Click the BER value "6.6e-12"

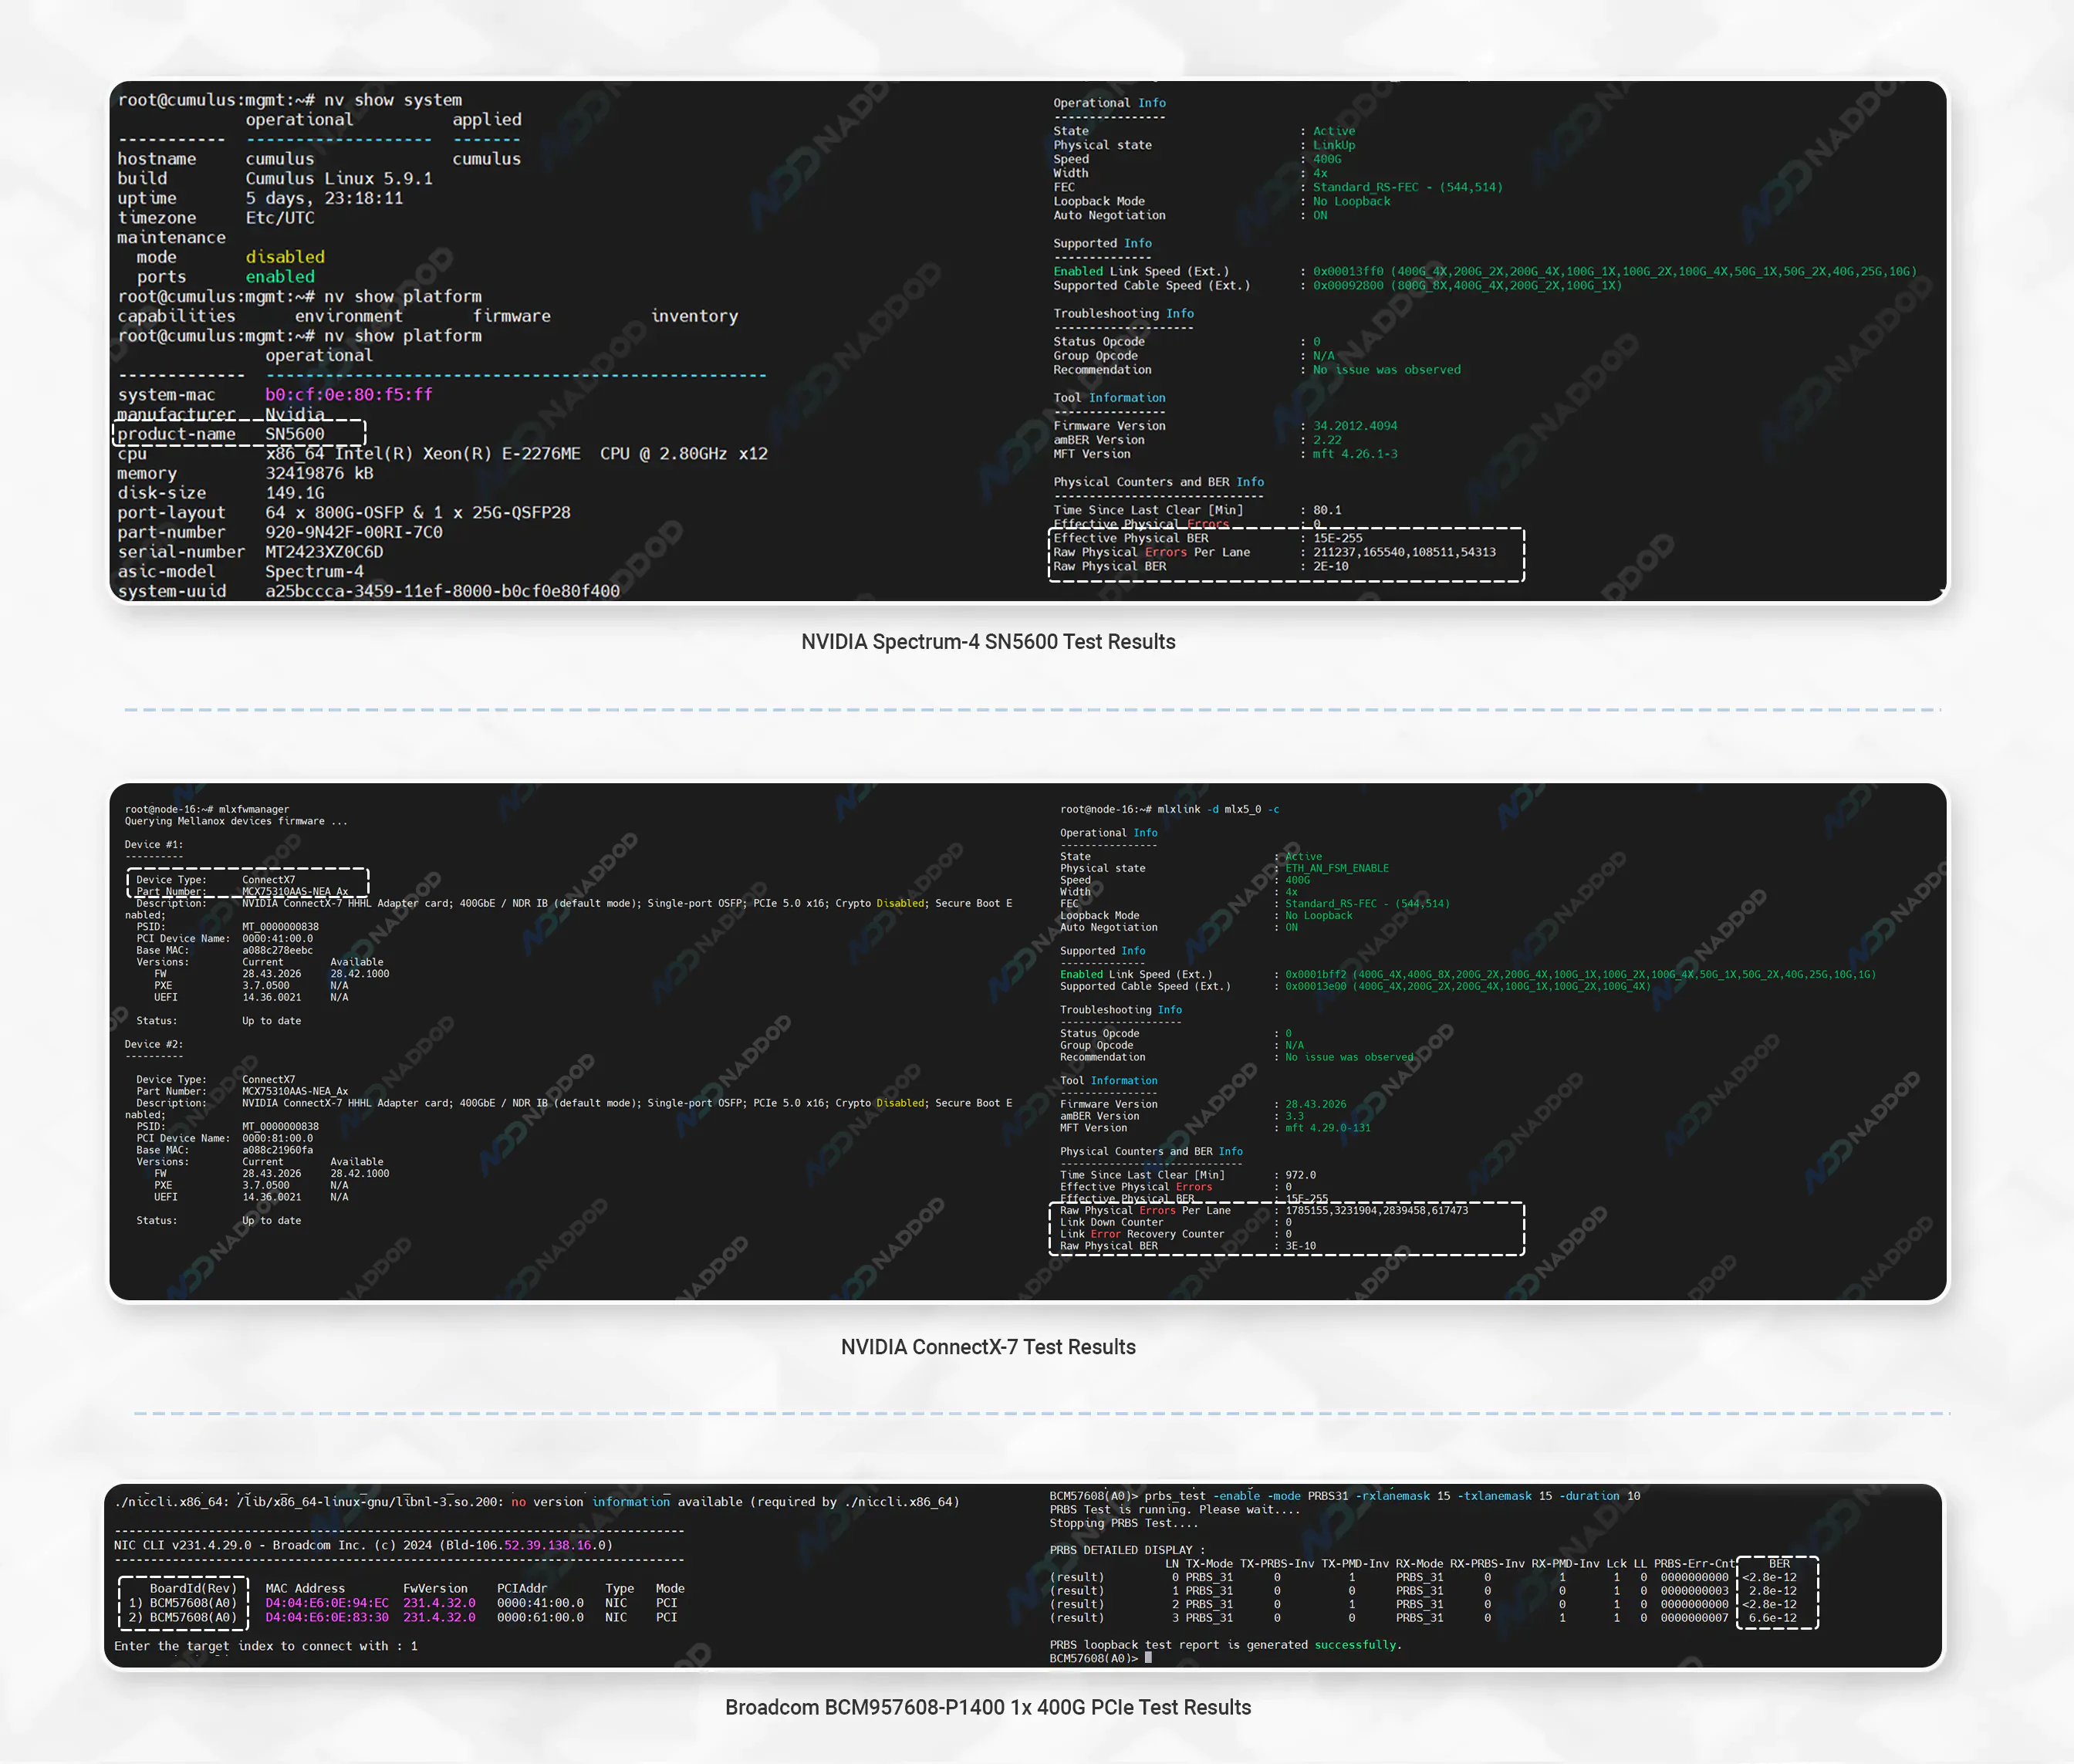pyautogui.click(x=1772, y=1617)
